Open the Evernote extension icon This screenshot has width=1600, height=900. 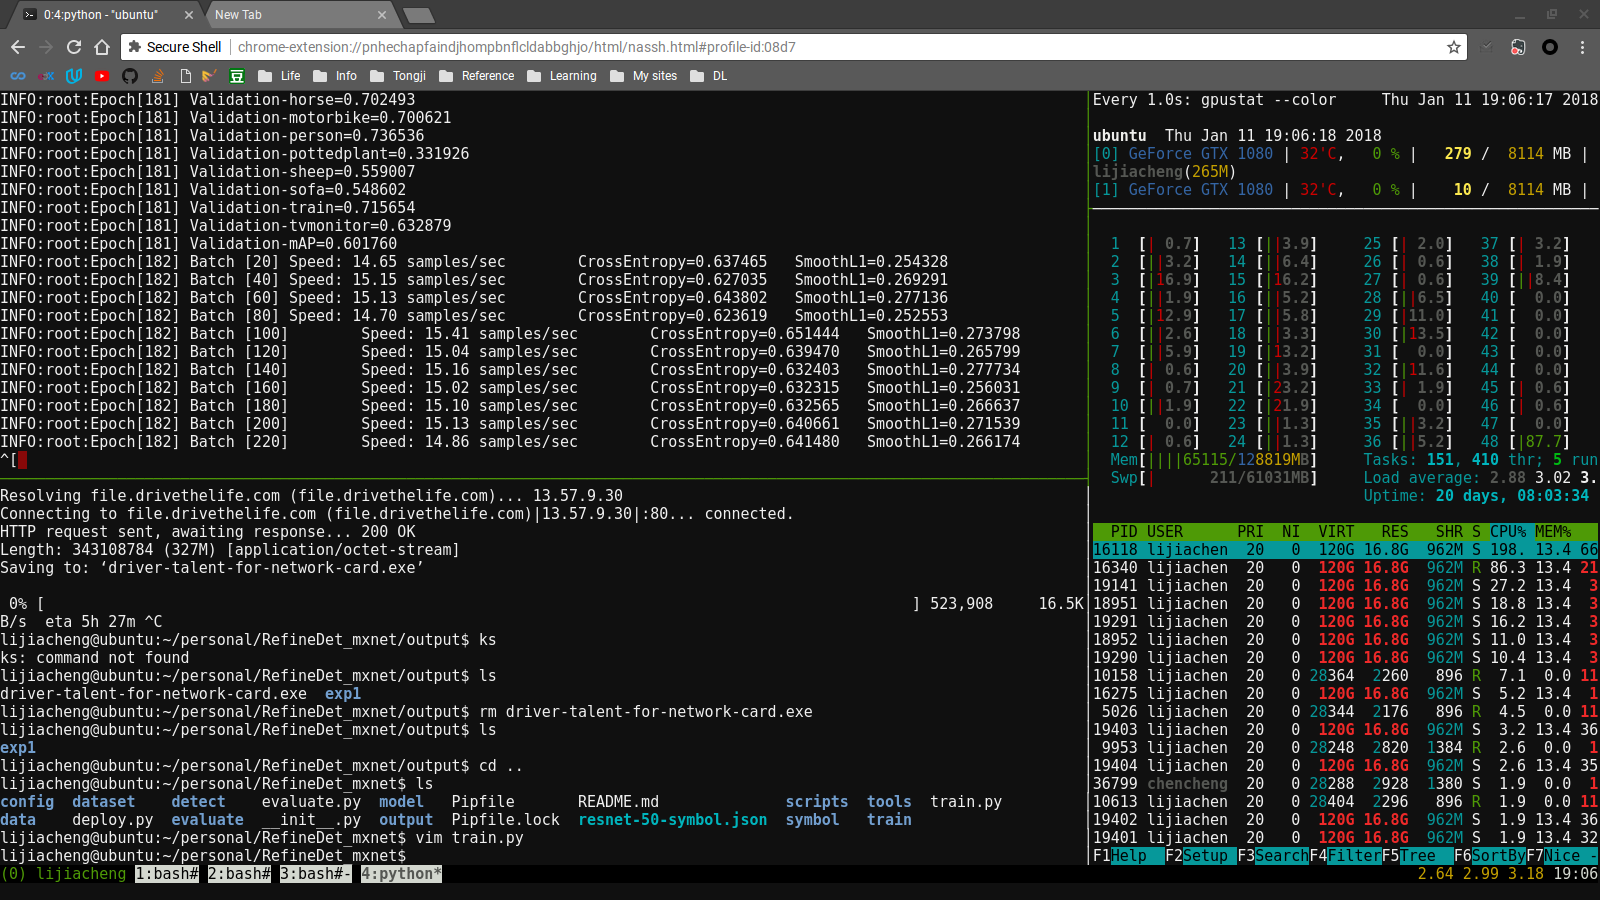(1518, 47)
